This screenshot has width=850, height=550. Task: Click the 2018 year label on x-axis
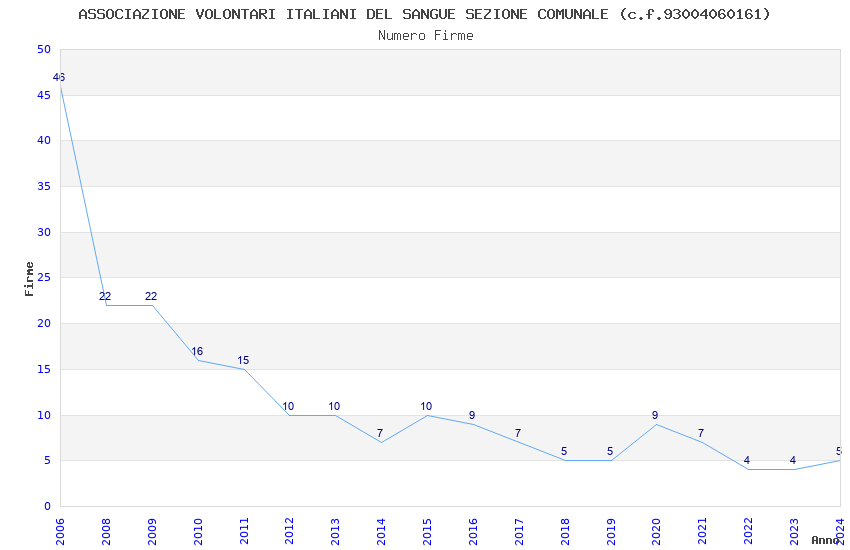pos(565,531)
